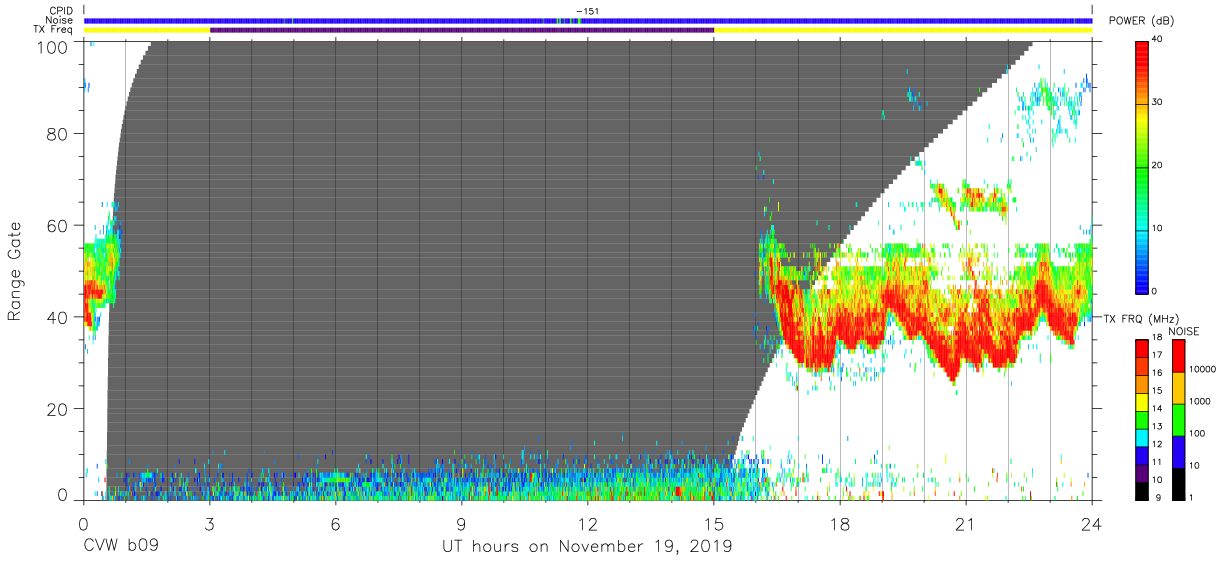Click the 'Range Gate' y-axis label
Screen dimensions: 1228x567
pos(15,272)
